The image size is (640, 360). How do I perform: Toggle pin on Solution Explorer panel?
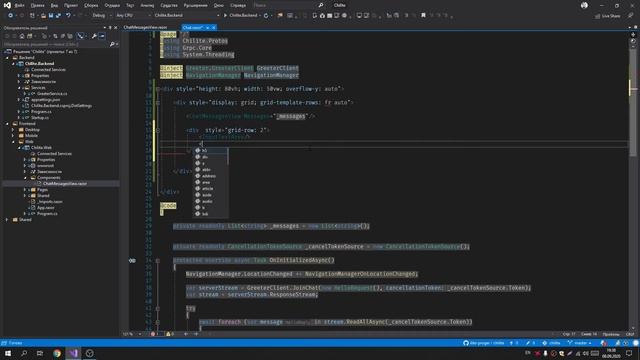tap(110, 28)
